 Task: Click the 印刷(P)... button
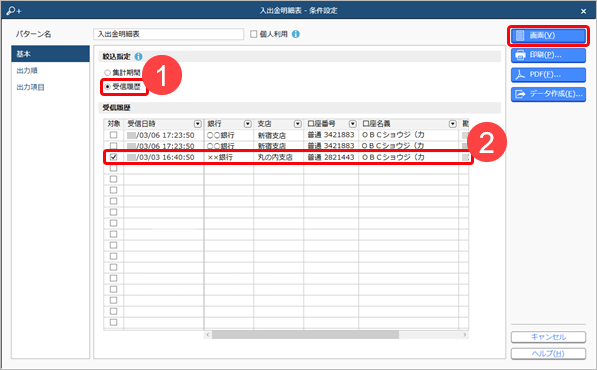[548, 55]
